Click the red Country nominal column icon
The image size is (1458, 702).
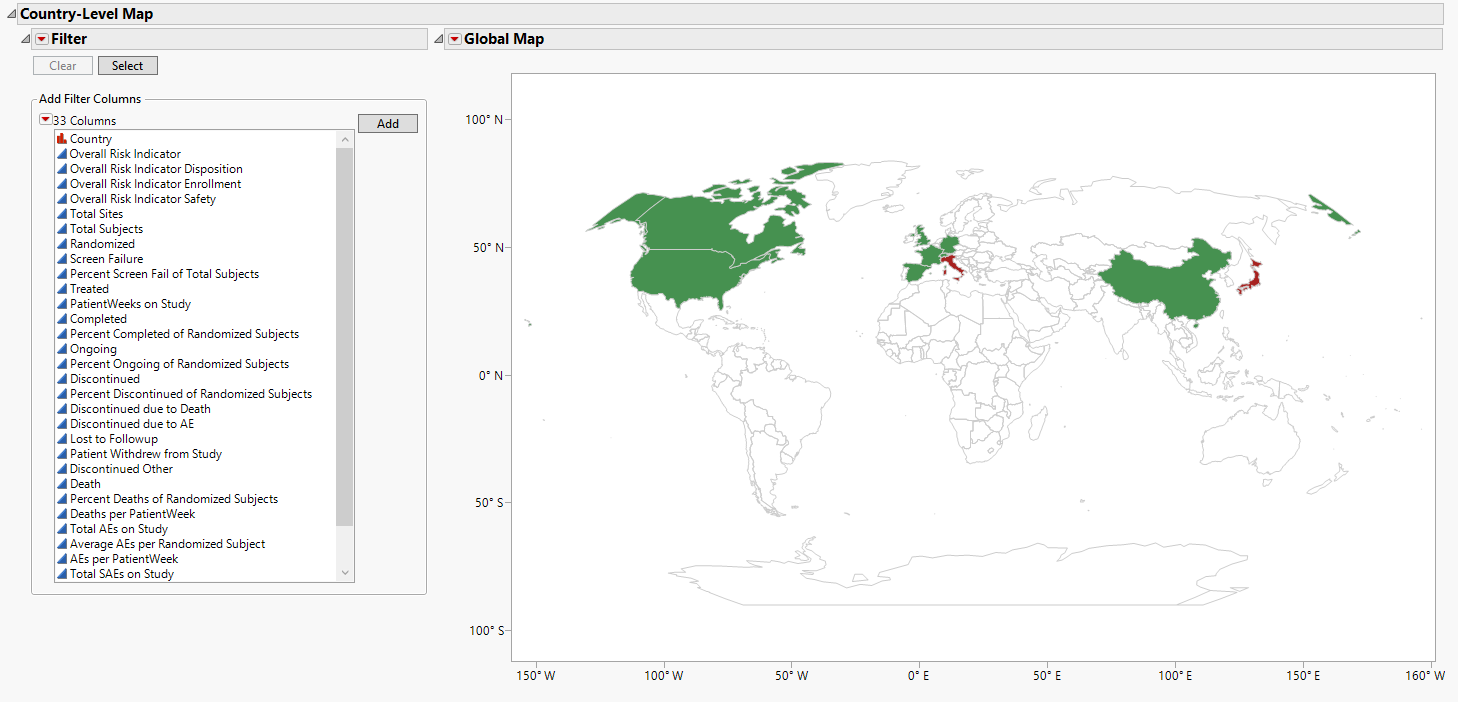pyautogui.click(x=62, y=139)
